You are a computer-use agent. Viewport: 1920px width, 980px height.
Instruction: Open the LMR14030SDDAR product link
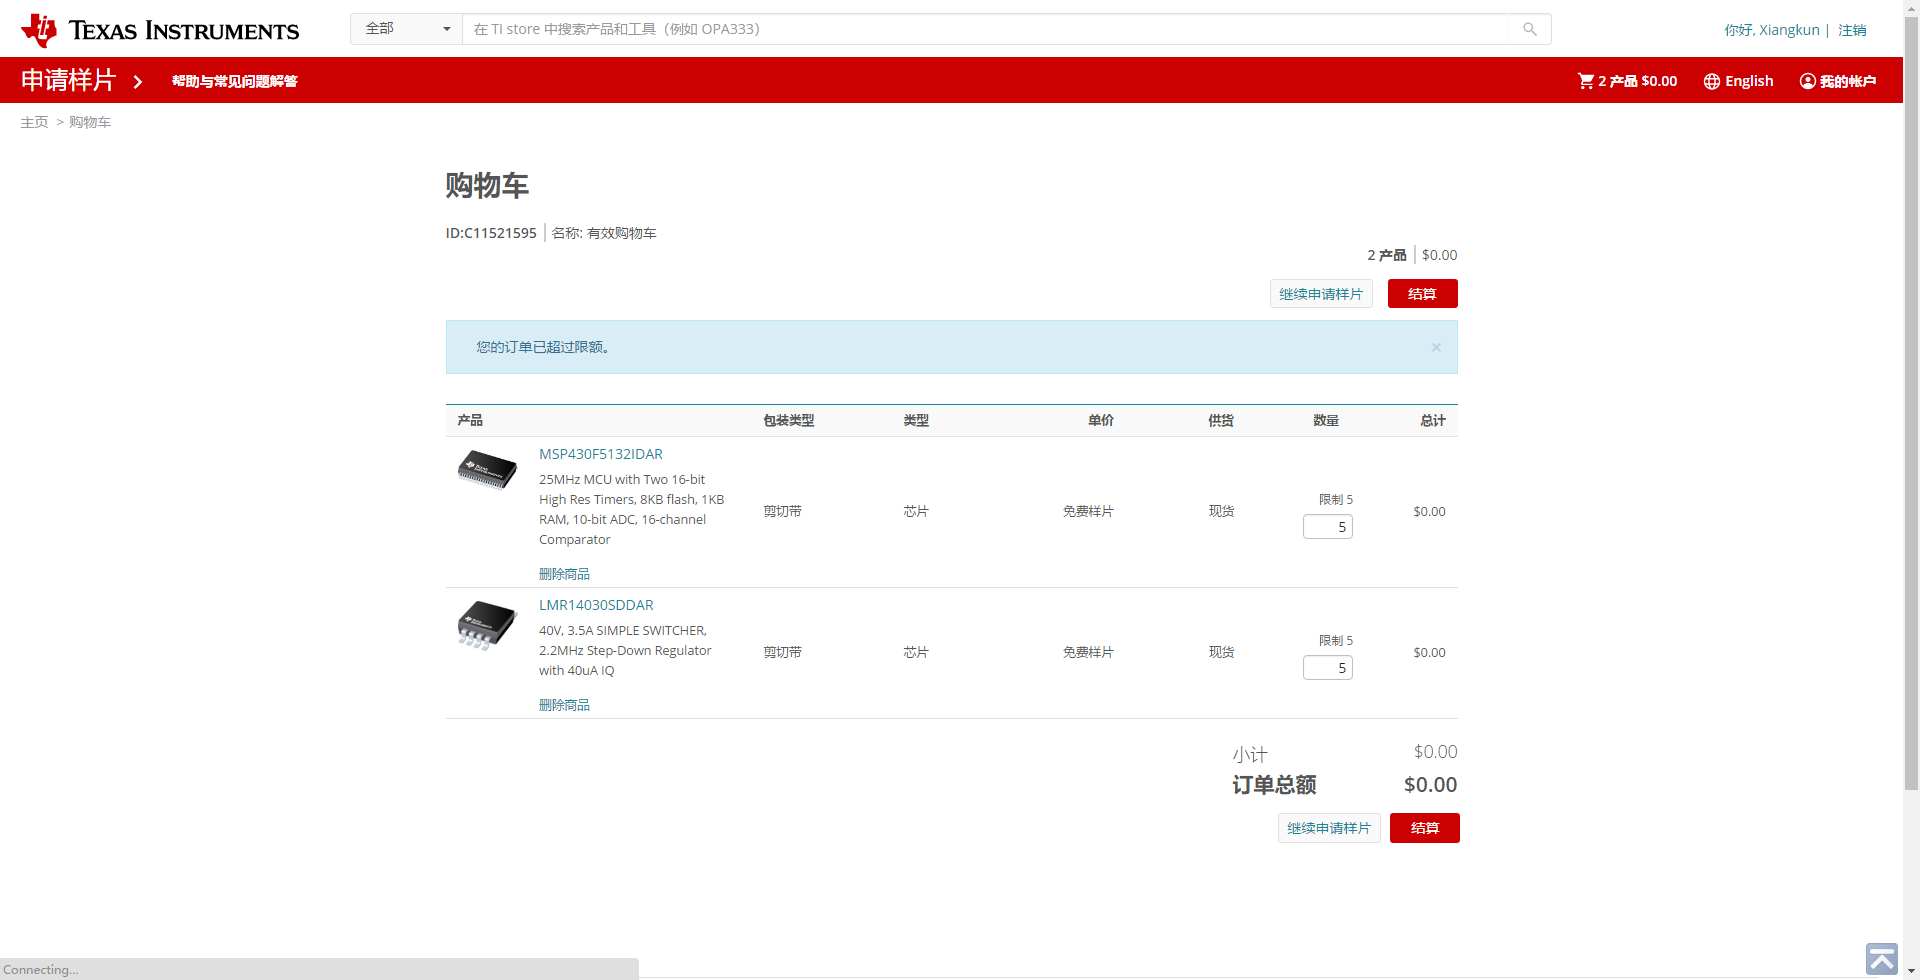(596, 605)
